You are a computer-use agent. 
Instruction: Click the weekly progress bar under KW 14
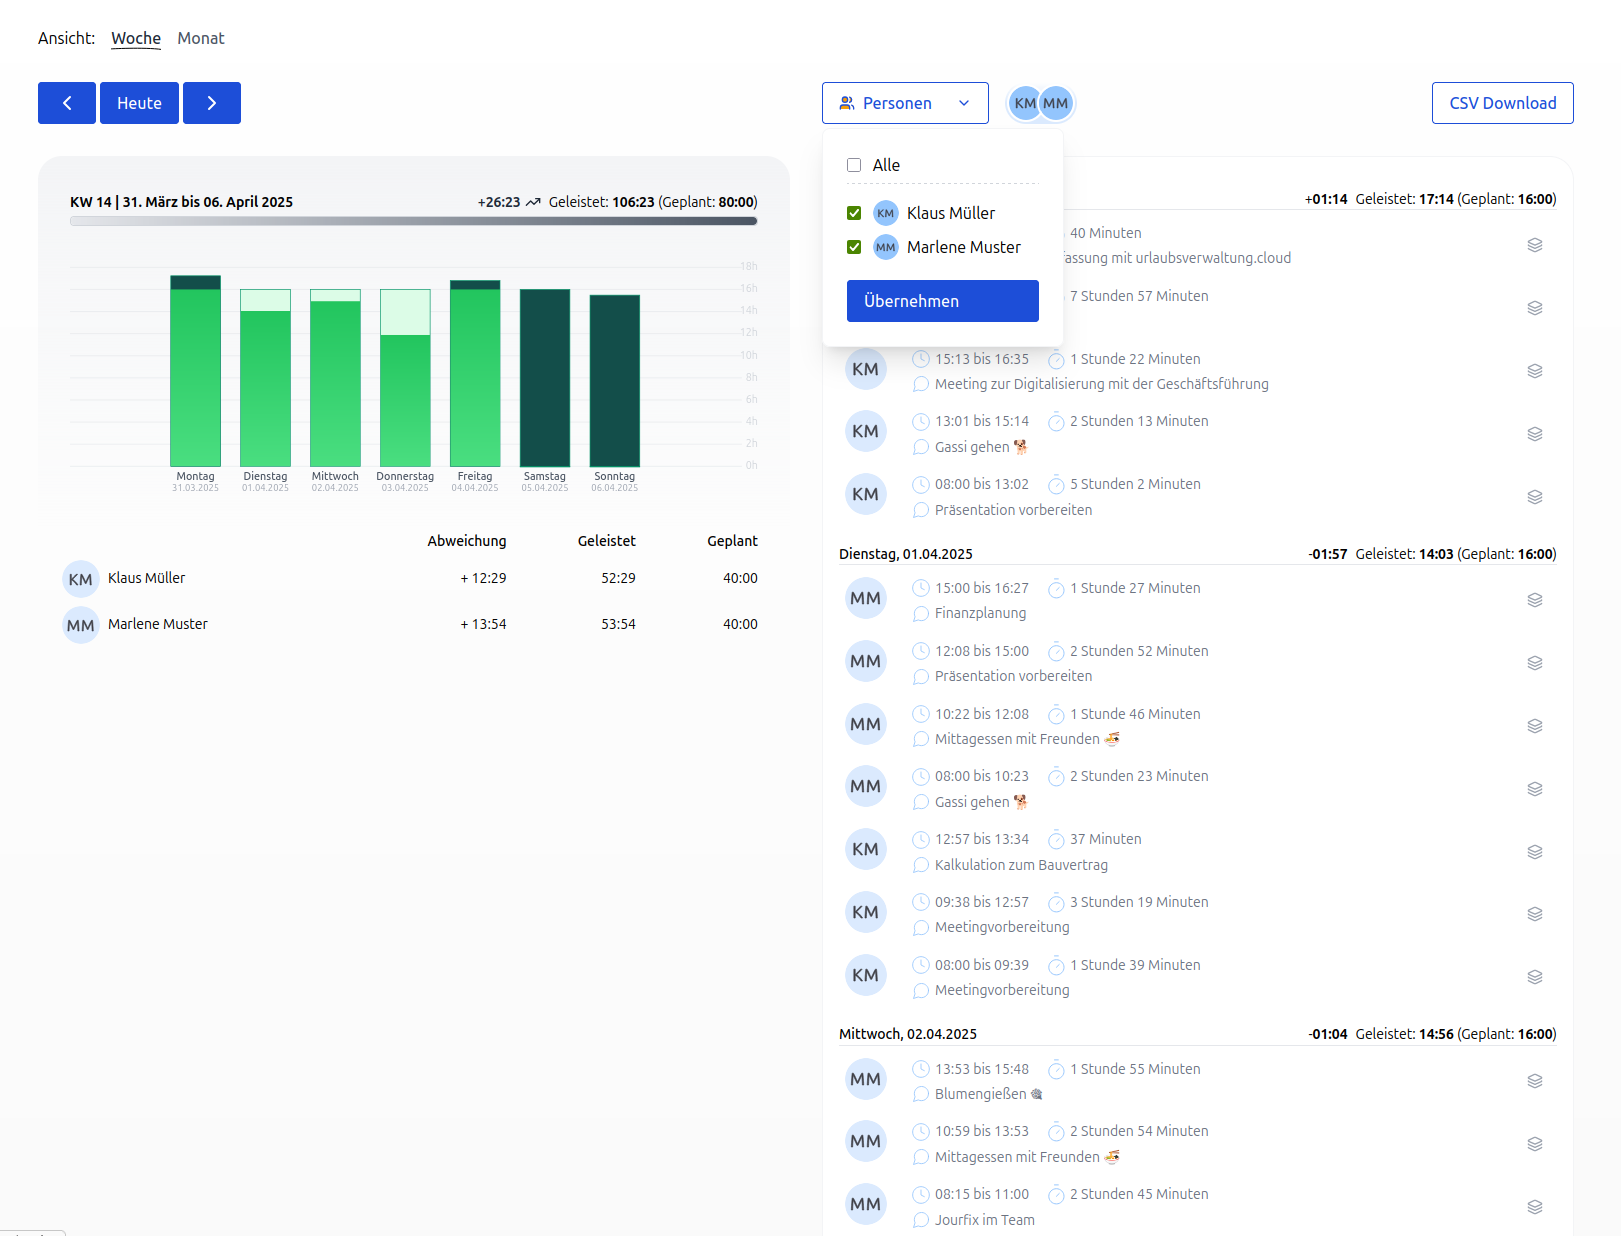(x=413, y=221)
